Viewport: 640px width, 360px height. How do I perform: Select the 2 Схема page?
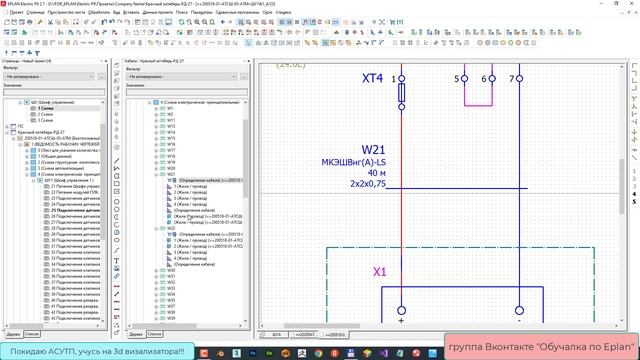[45, 115]
